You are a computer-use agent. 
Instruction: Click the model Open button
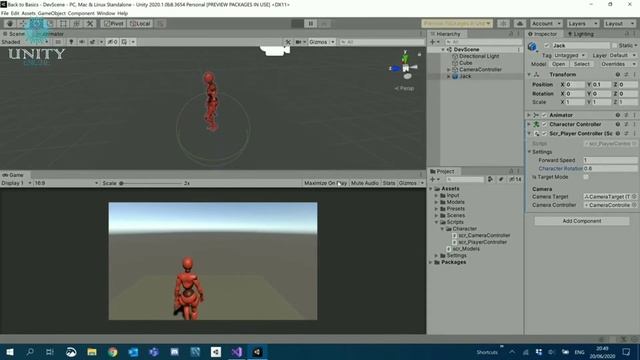pyautogui.click(x=558, y=64)
